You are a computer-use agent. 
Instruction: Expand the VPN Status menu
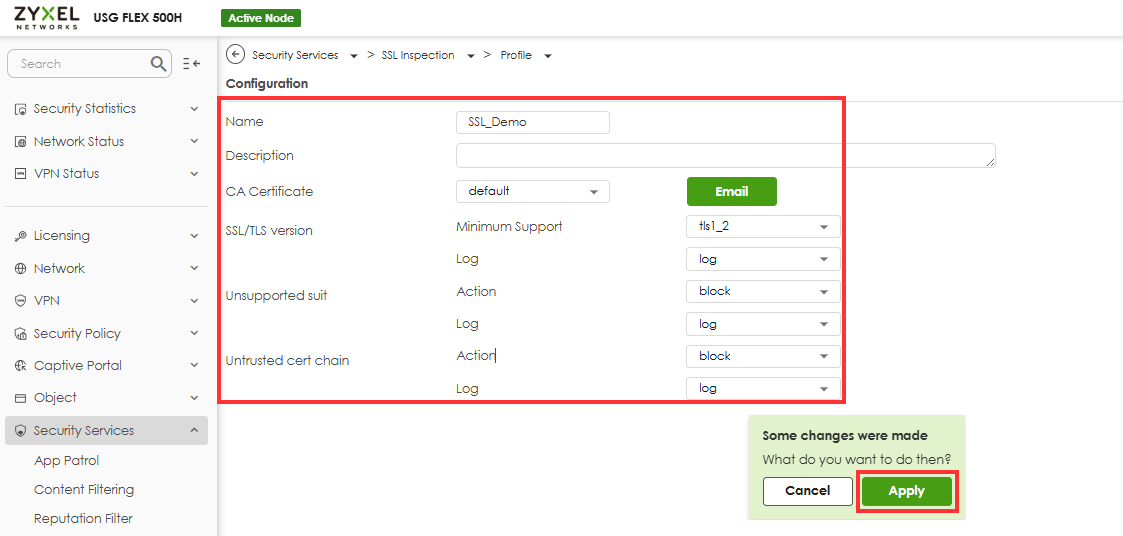pyautogui.click(x=194, y=174)
